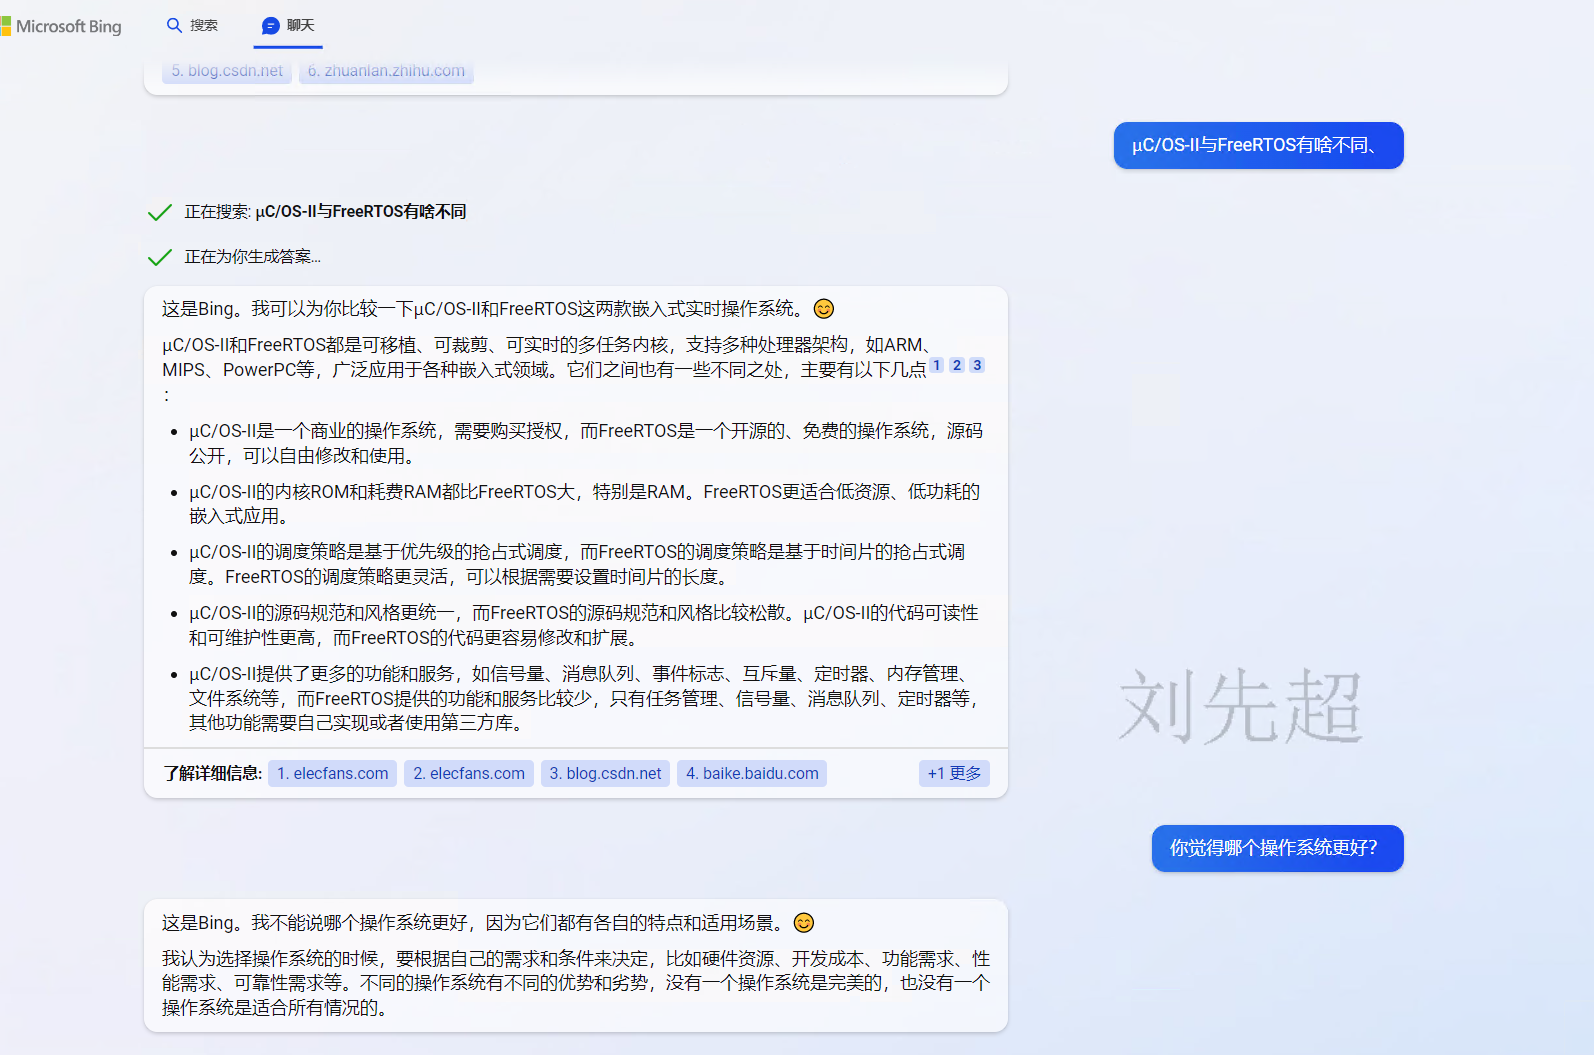Click the Microsoft Bing logo

tap(61, 26)
